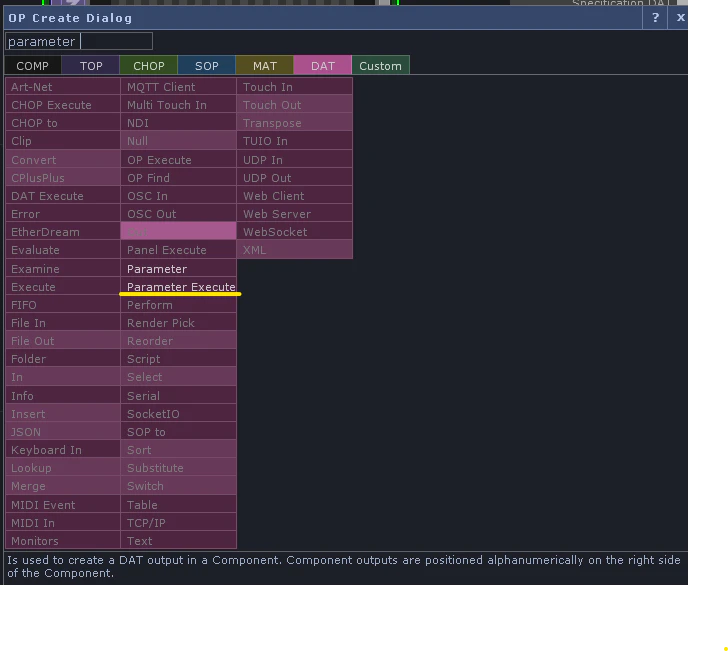Choose the TCP/IP DAT
The width and height of the screenshot is (728, 651).
point(178,523)
